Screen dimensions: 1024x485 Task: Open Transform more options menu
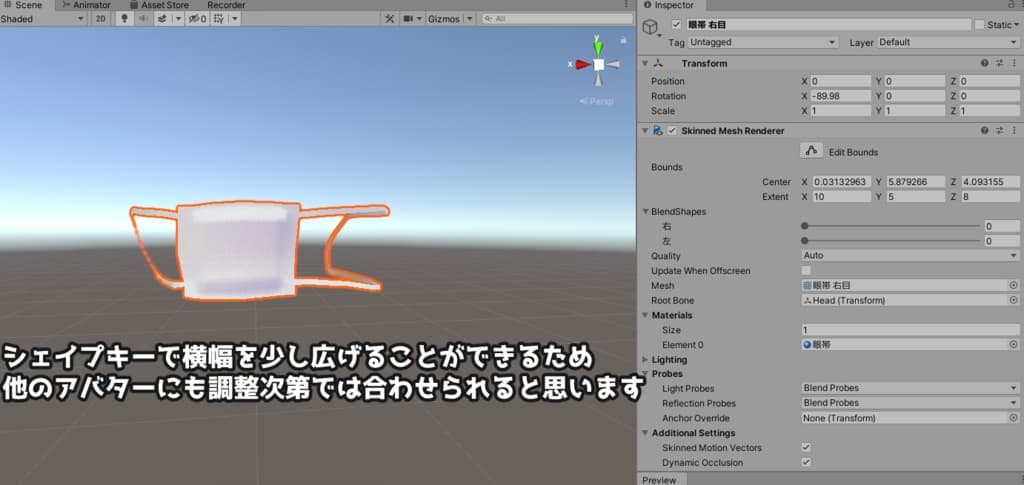tap(1014, 63)
